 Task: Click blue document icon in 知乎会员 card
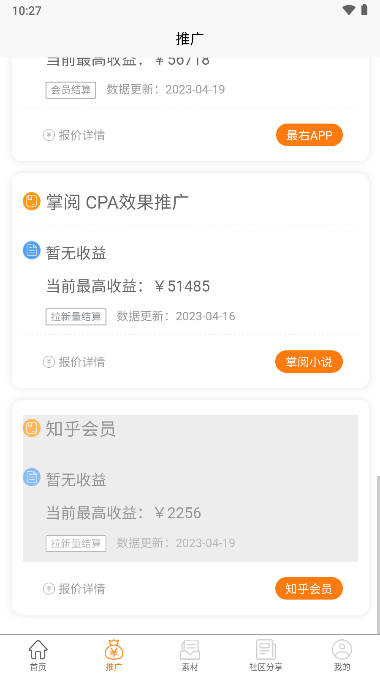(x=32, y=477)
